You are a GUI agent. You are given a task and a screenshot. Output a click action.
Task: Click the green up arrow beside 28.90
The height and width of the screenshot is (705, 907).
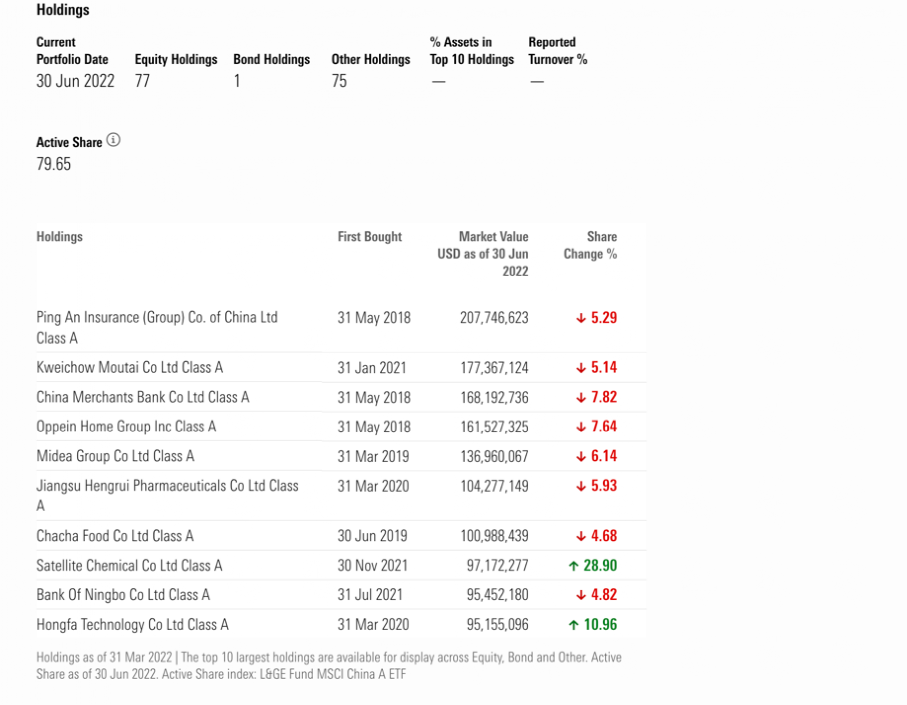573,566
